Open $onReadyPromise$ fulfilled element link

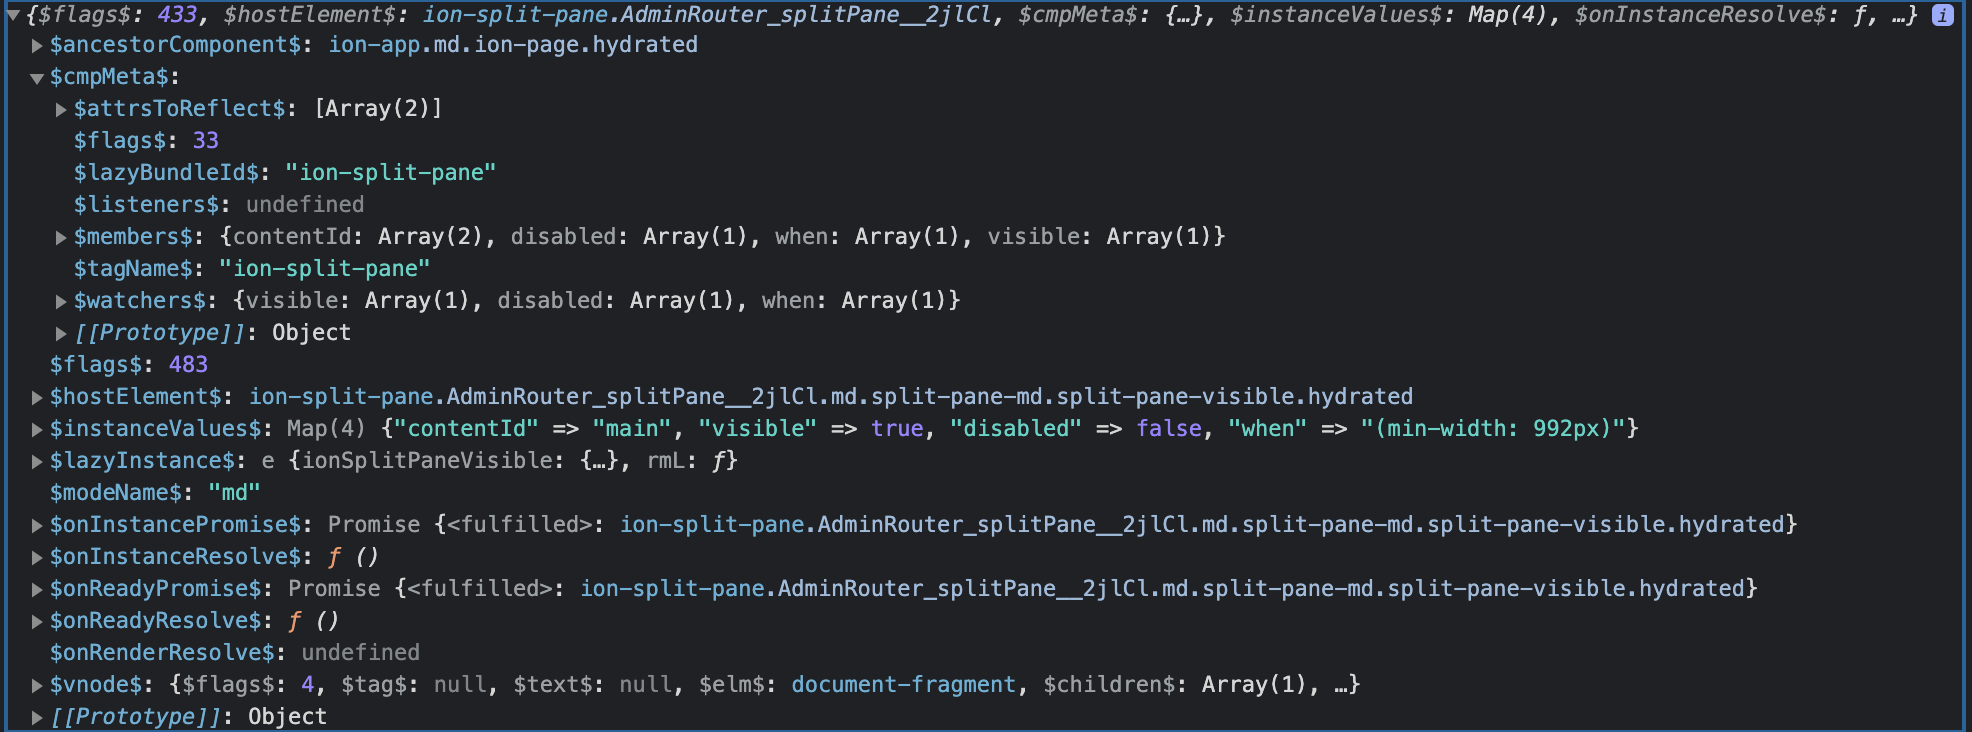(1163, 589)
